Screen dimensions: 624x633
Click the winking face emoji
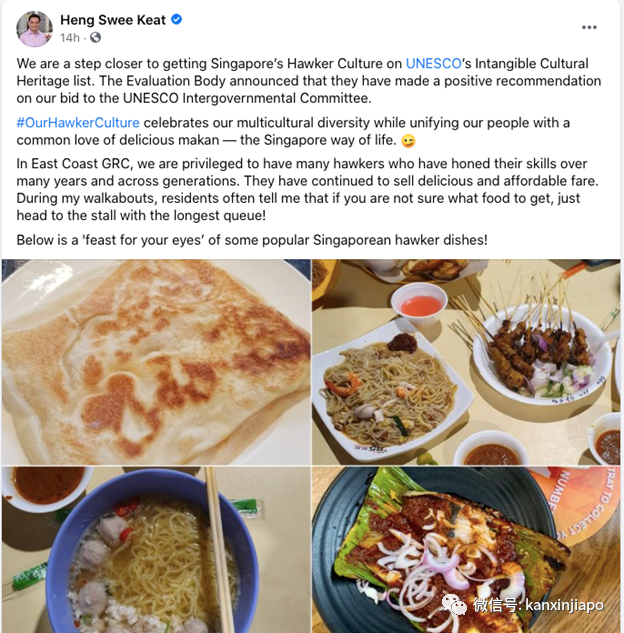pos(408,141)
